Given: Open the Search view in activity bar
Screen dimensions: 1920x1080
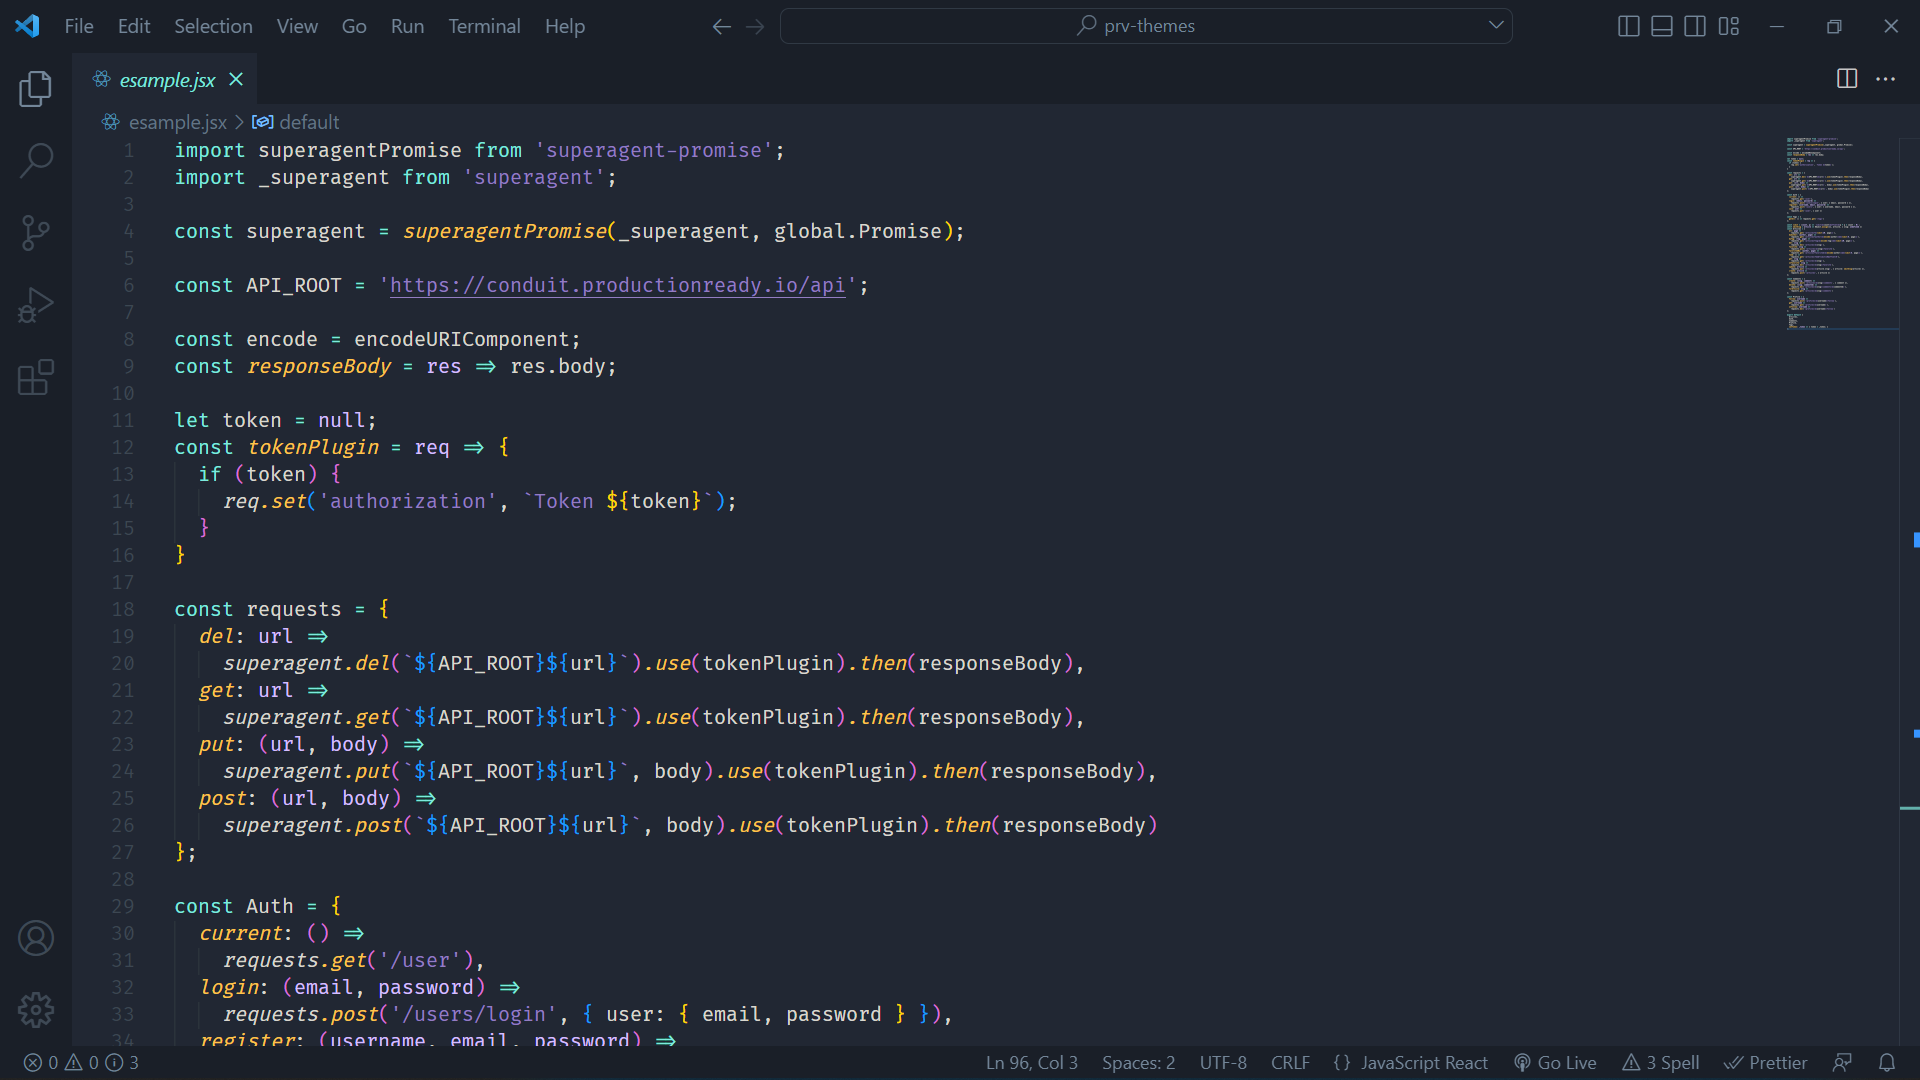Looking at the screenshot, I should point(36,160).
